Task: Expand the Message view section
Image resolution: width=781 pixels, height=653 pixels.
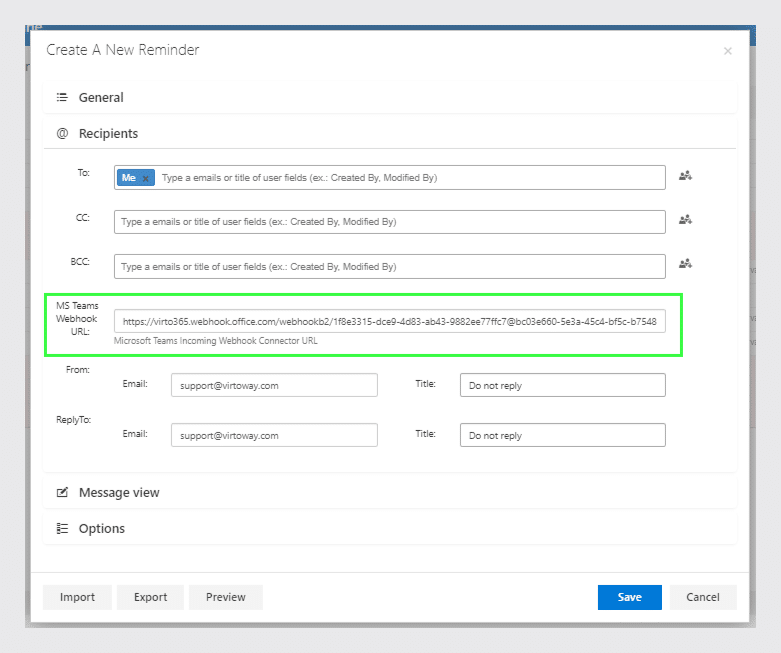Action: (390, 493)
